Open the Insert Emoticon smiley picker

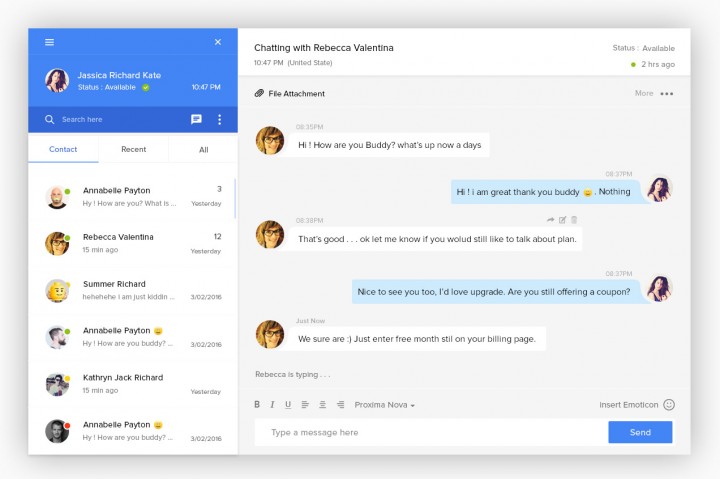click(669, 404)
